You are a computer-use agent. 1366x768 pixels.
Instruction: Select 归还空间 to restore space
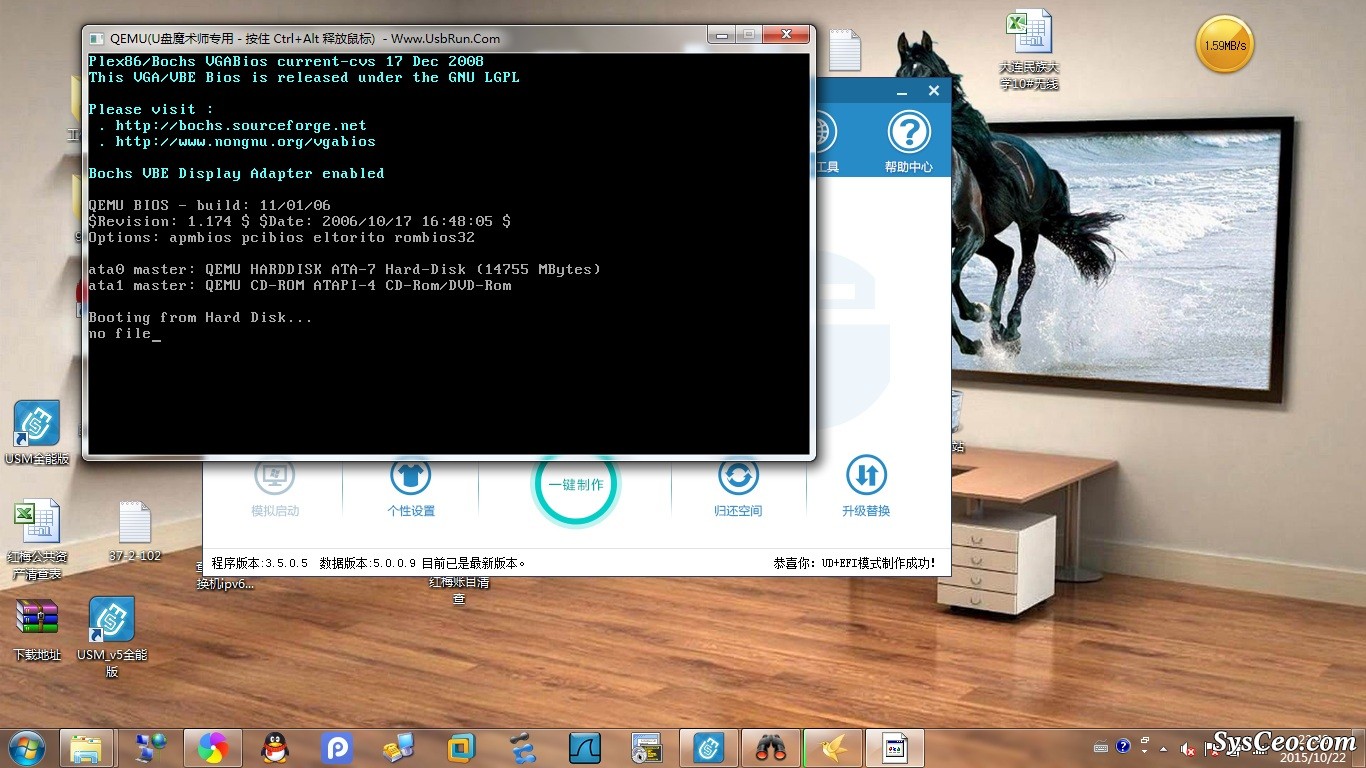pos(738,487)
